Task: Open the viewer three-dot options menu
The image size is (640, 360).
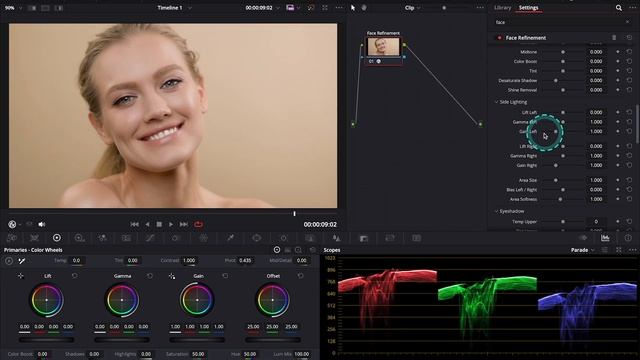Action: pyautogui.click(x=339, y=8)
